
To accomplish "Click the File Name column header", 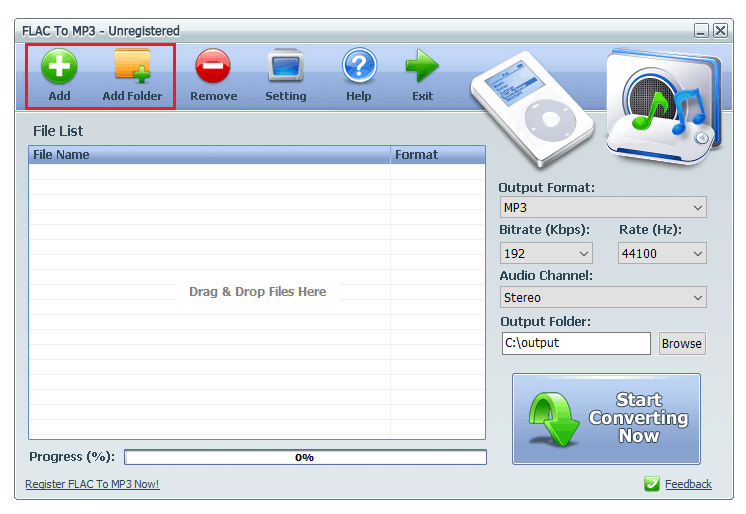I will pos(209,155).
